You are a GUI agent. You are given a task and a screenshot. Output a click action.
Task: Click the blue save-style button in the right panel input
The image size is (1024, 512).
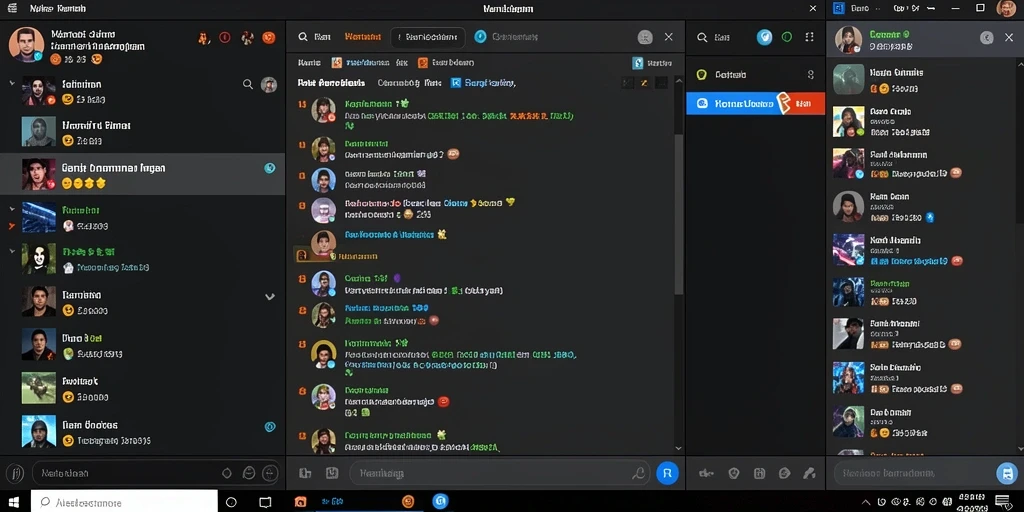tap(1006, 473)
